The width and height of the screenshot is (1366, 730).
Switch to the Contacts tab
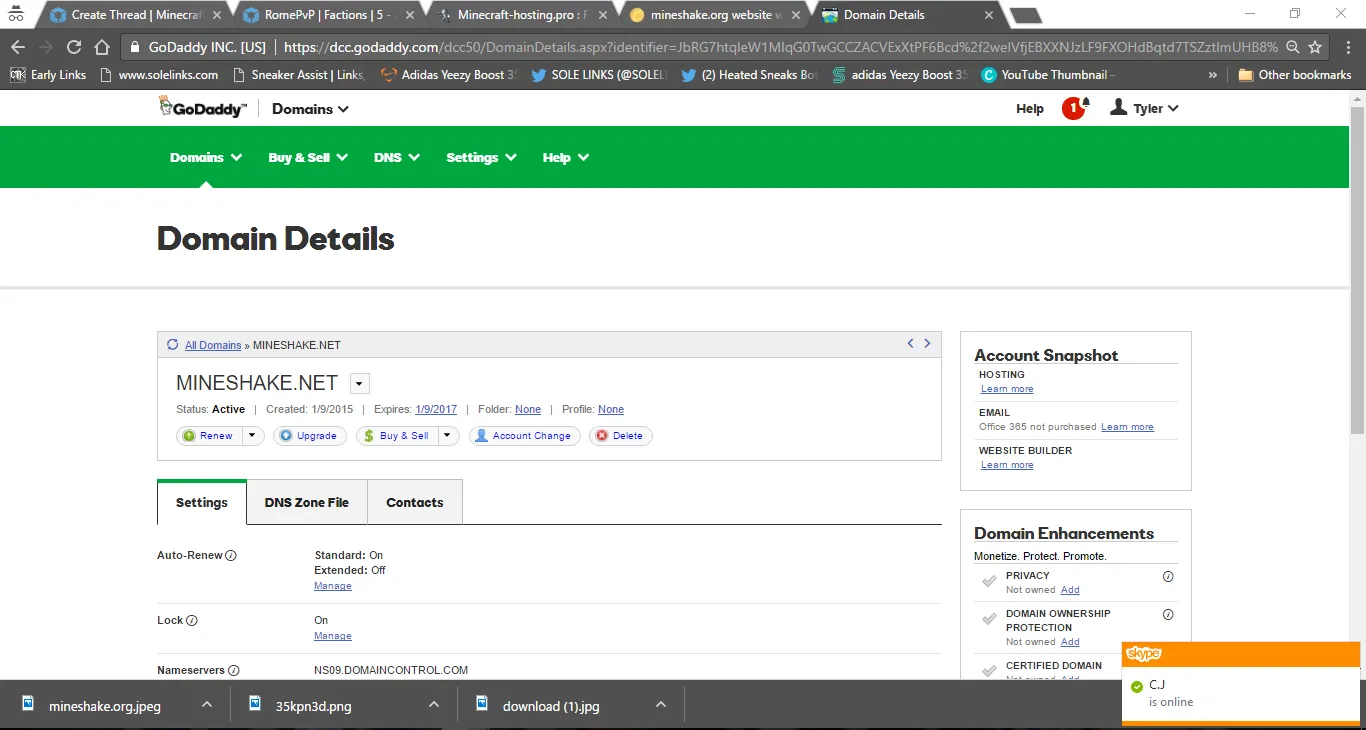[415, 502]
